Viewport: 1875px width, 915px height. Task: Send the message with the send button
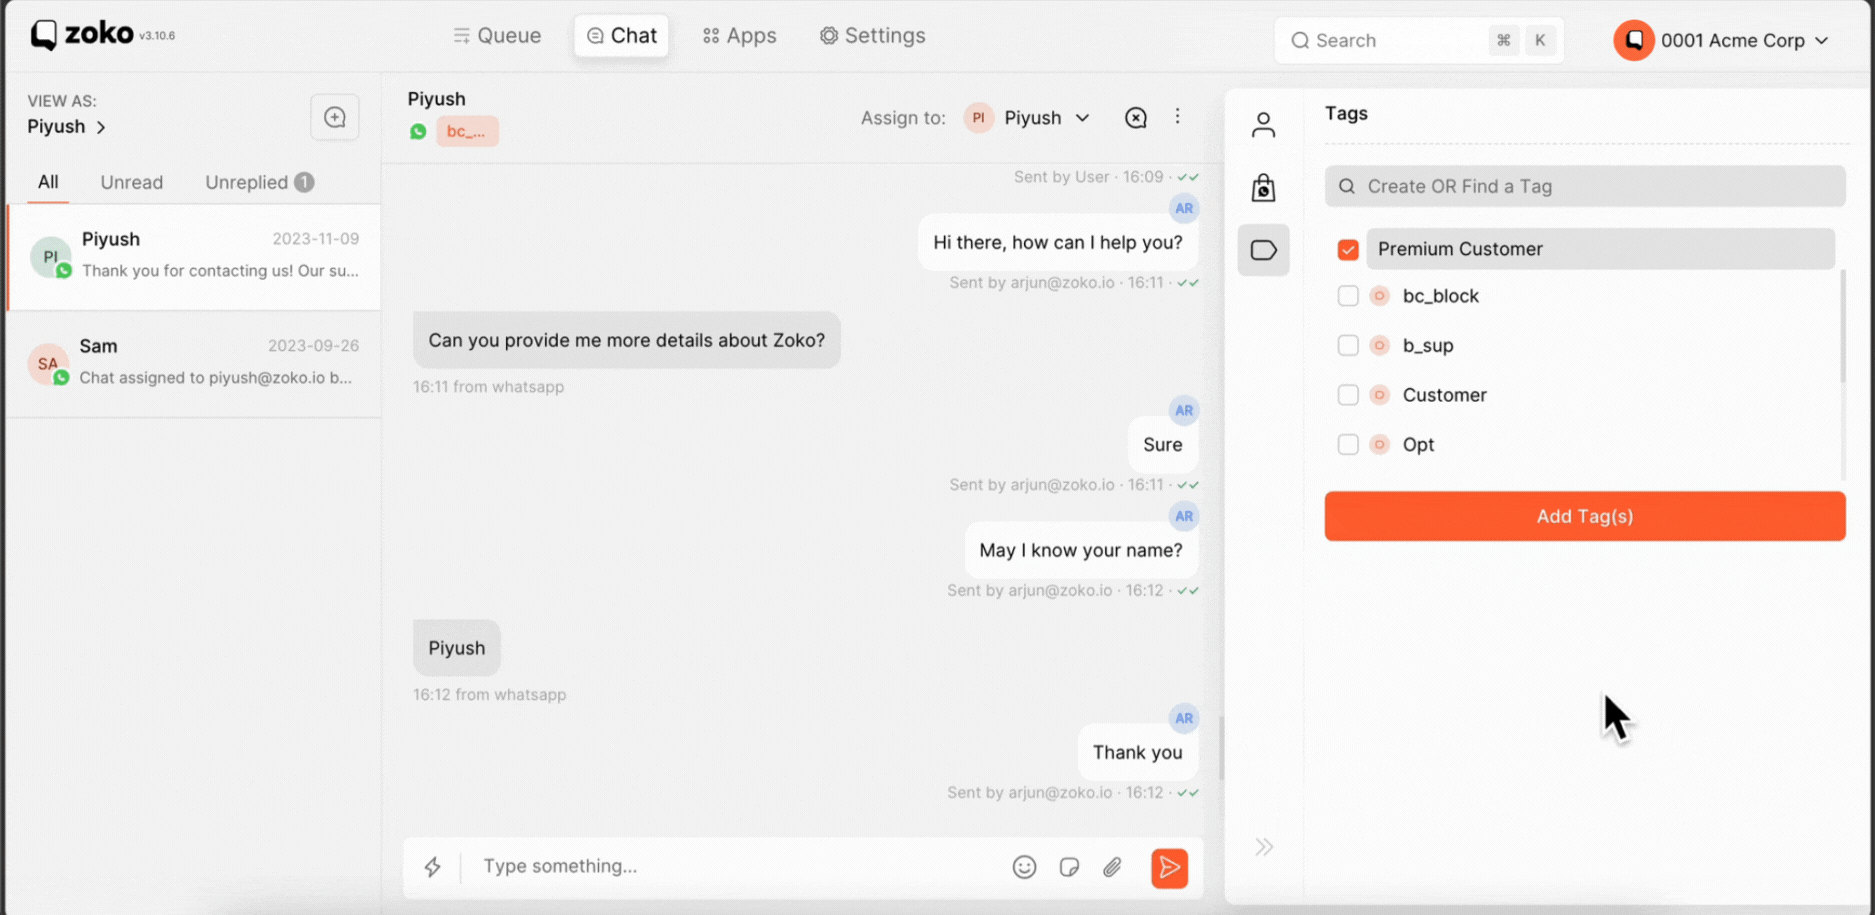[1169, 867]
